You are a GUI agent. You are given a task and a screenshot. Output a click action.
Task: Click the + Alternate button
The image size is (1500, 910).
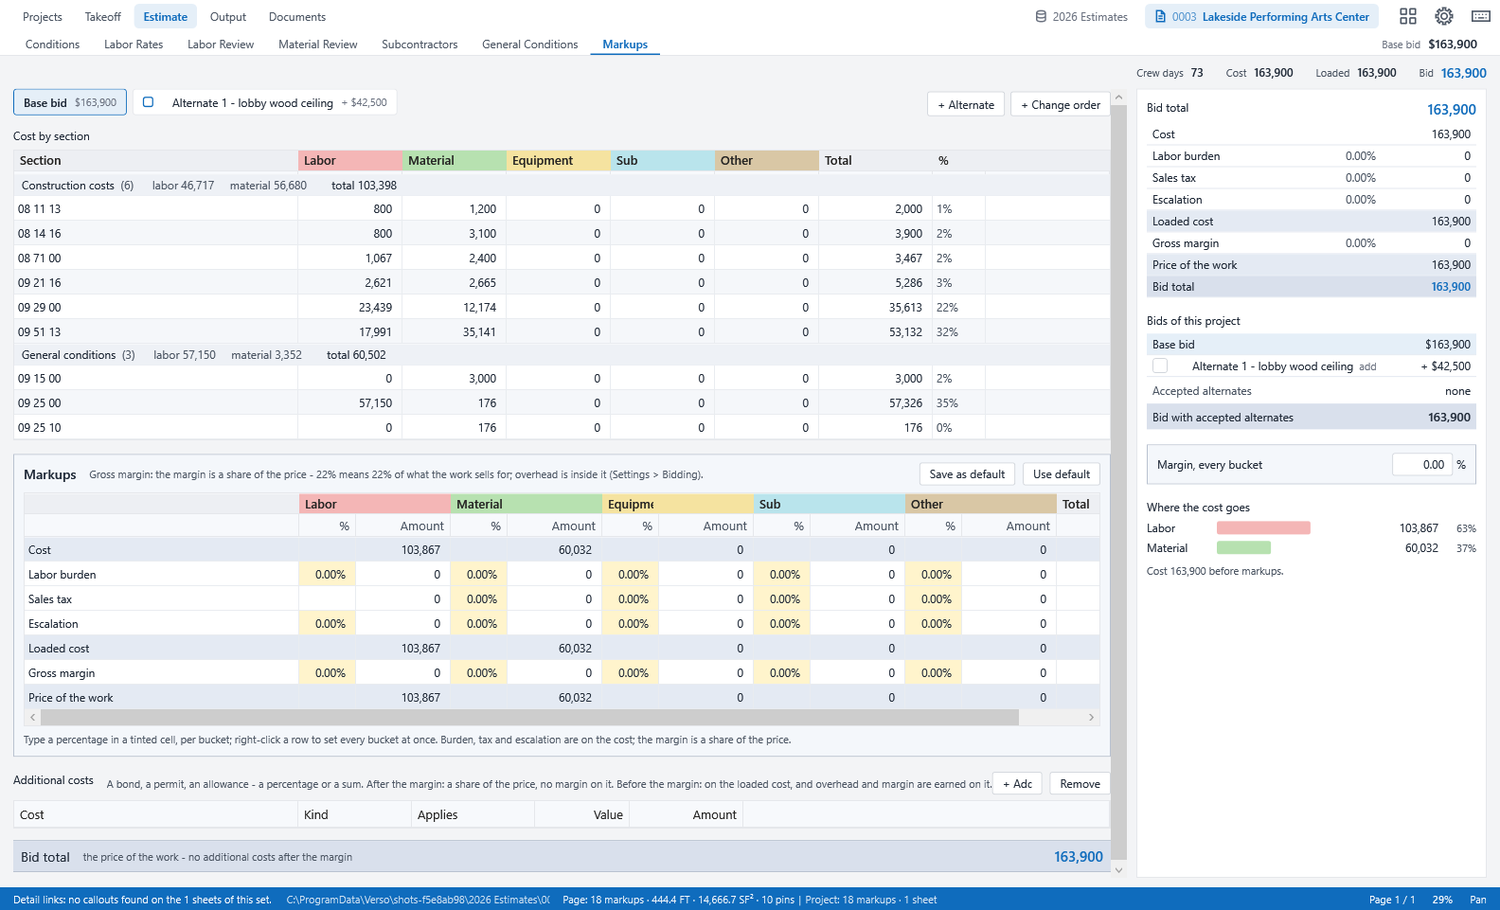pos(966,104)
